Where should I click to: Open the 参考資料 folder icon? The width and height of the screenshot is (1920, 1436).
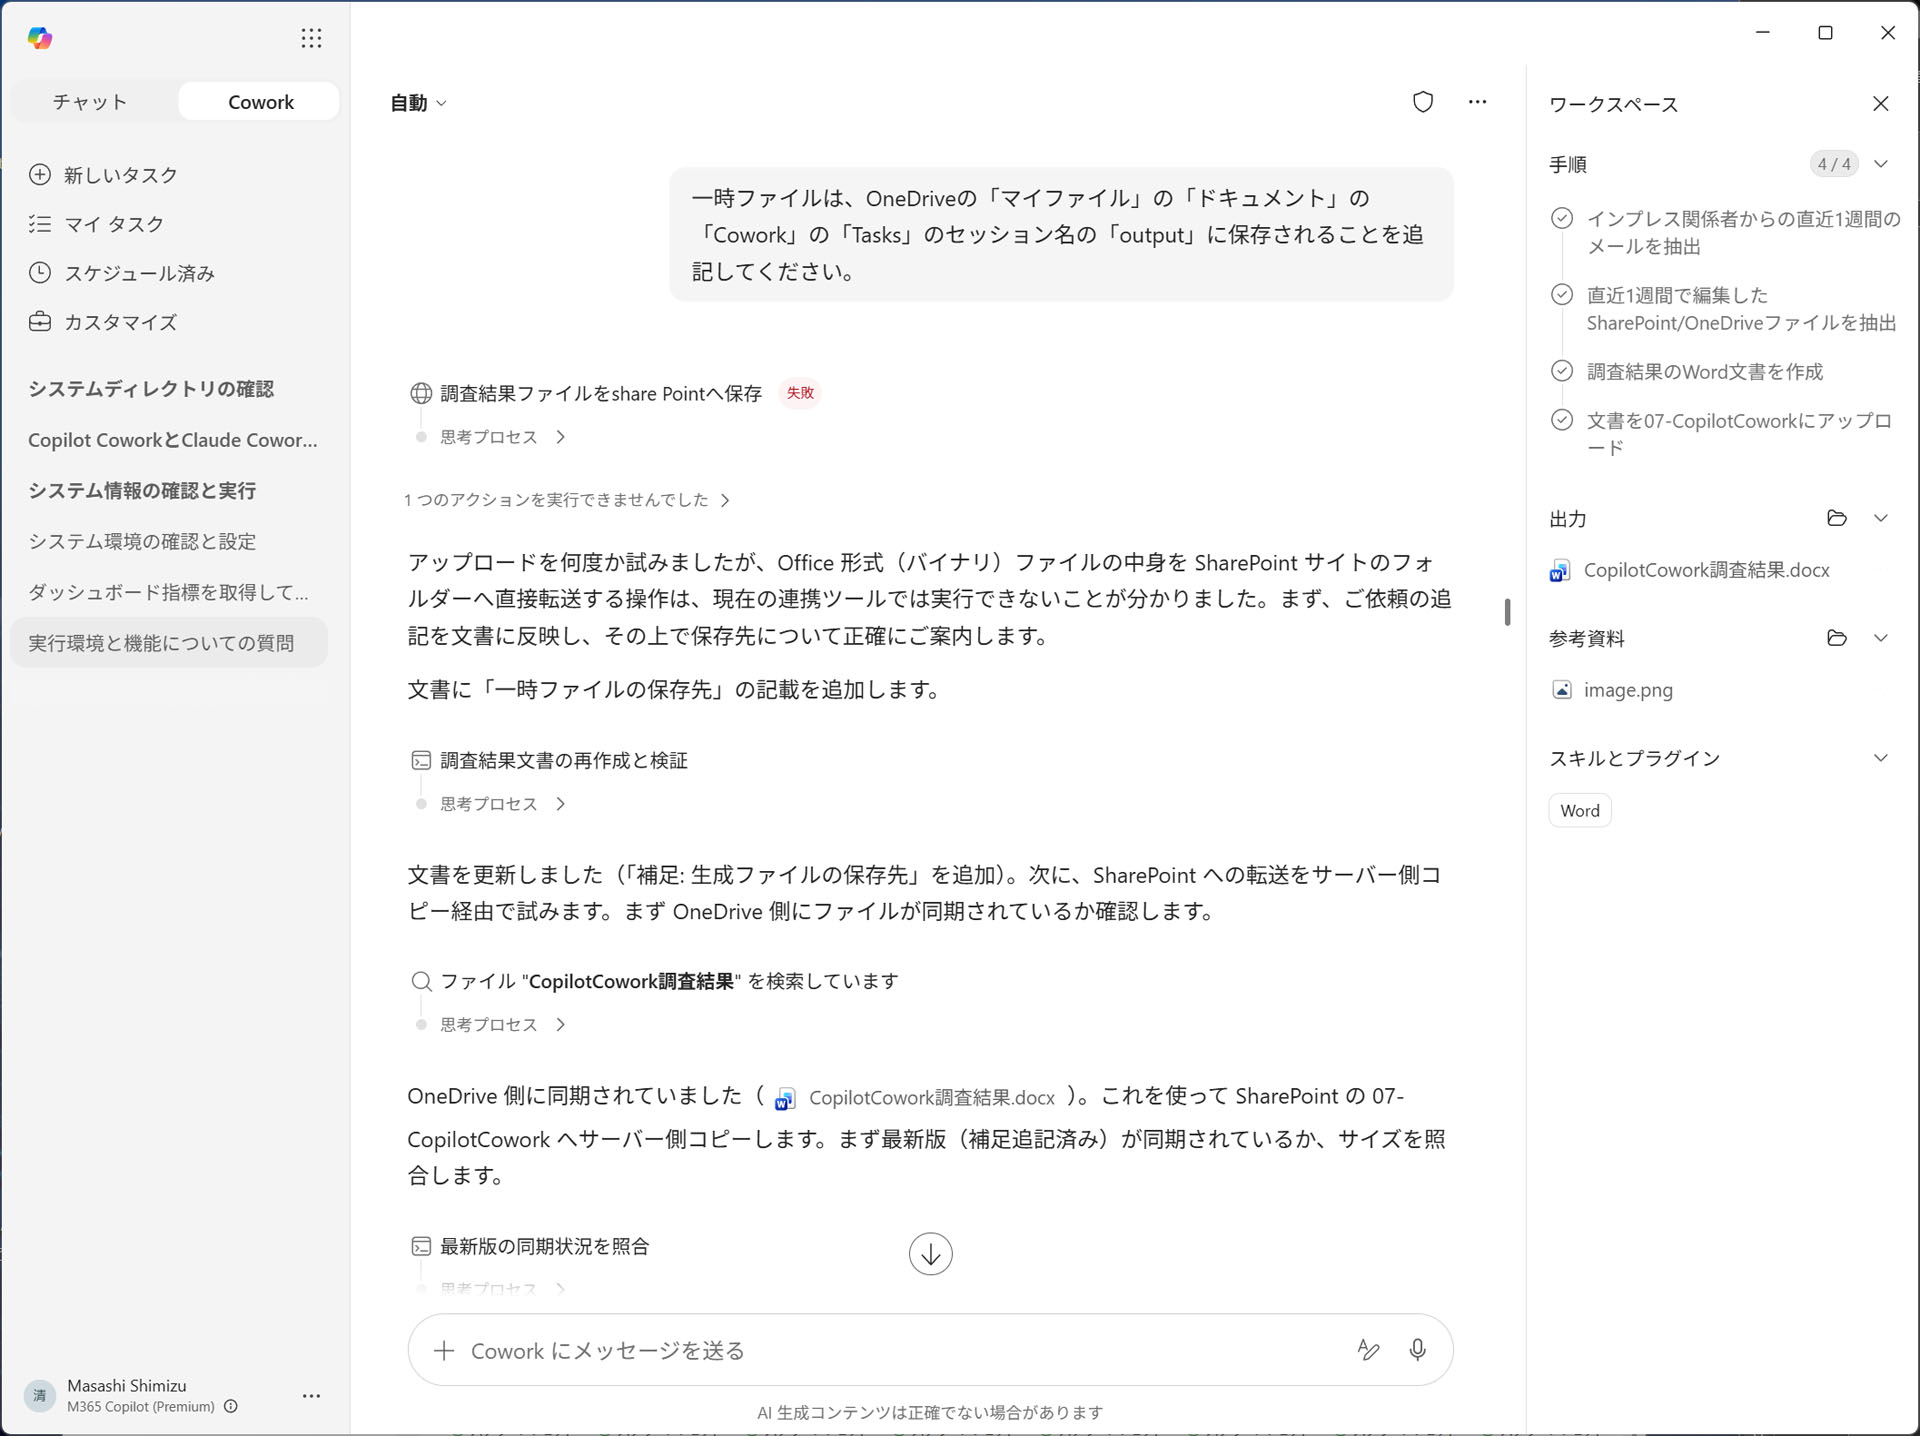click(x=1836, y=638)
